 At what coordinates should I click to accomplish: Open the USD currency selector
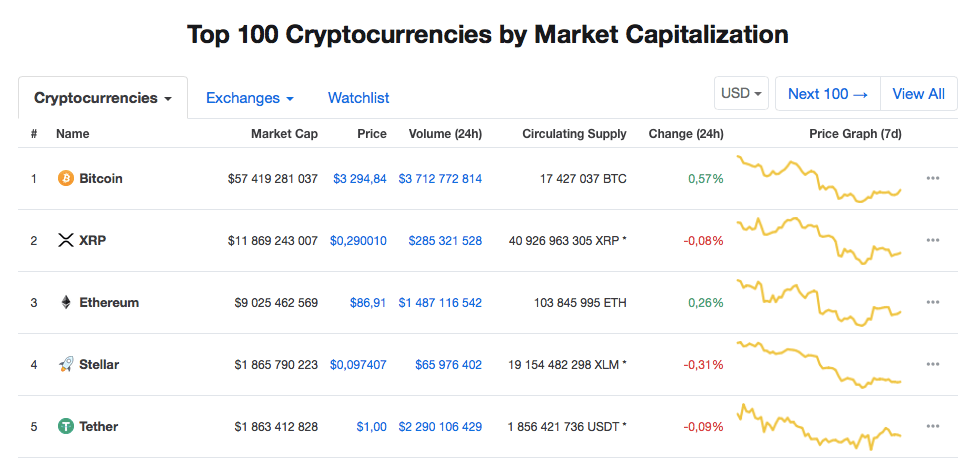click(741, 94)
